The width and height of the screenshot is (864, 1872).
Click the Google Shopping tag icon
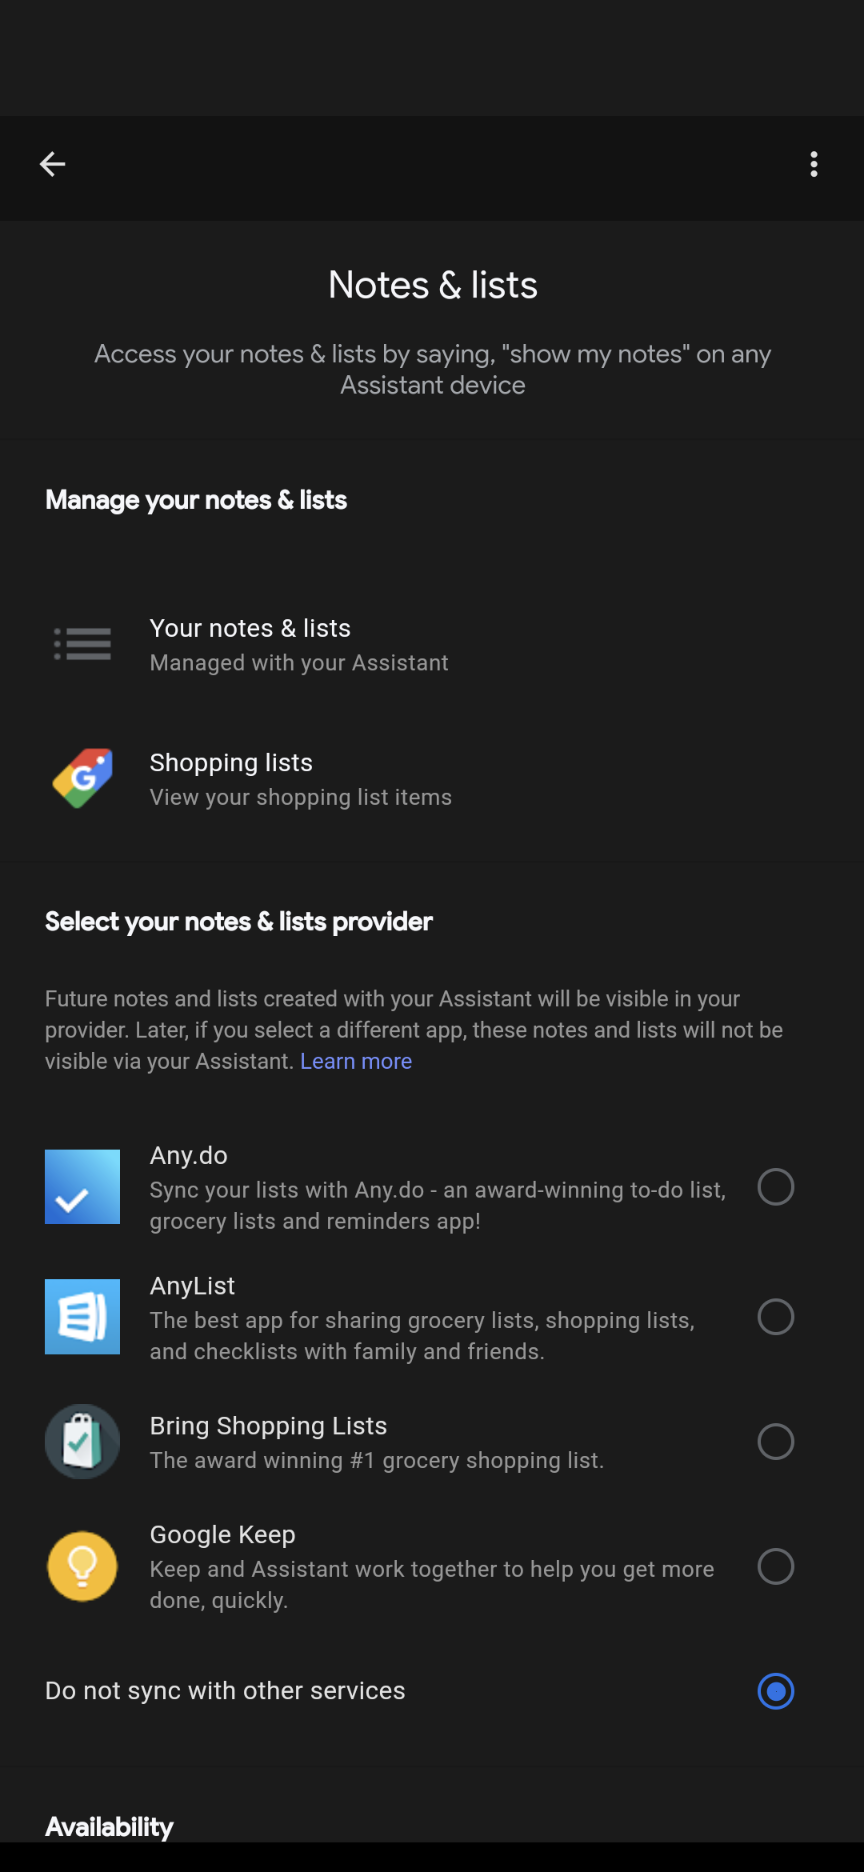tap(82, 778)
